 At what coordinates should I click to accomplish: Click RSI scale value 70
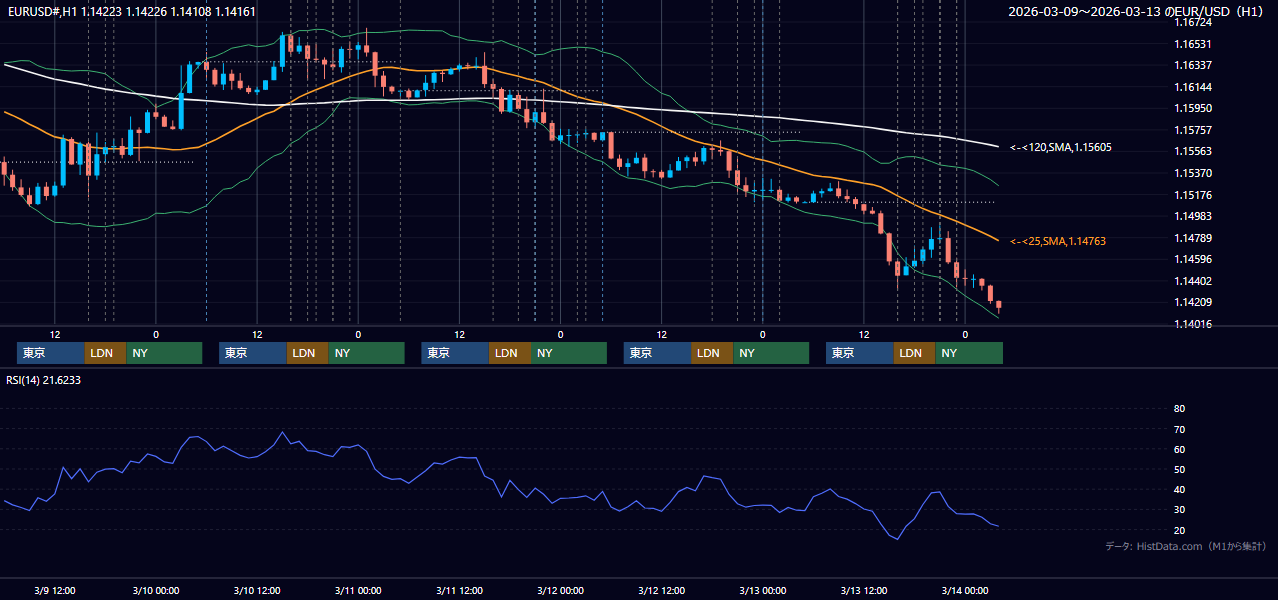tap(1179, 429)
